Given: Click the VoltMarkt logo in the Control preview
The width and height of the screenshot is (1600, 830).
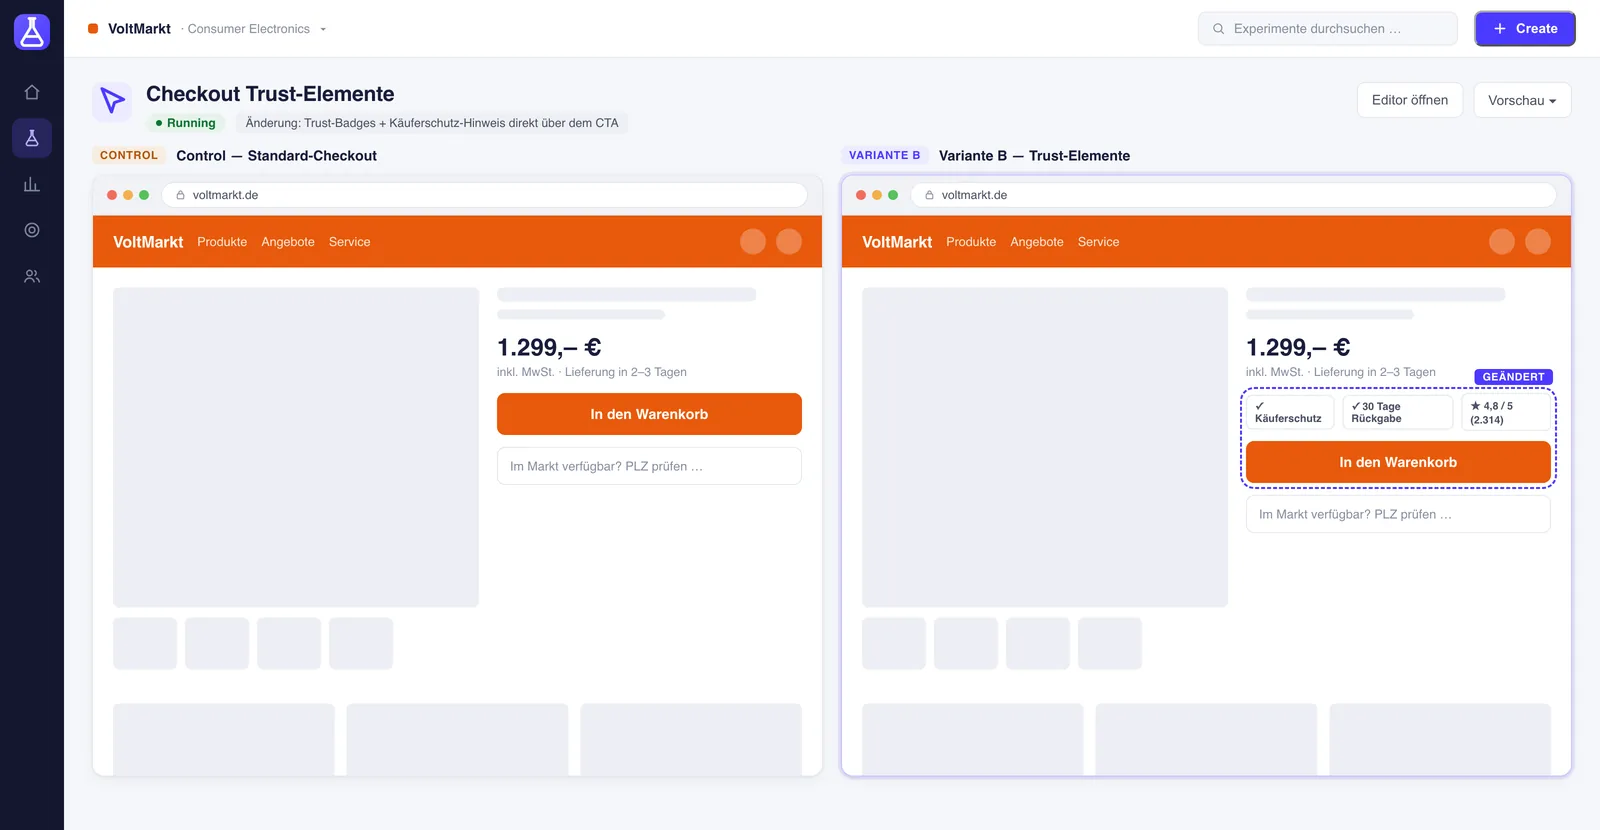Looking at the screenshot, I should 148,242.
